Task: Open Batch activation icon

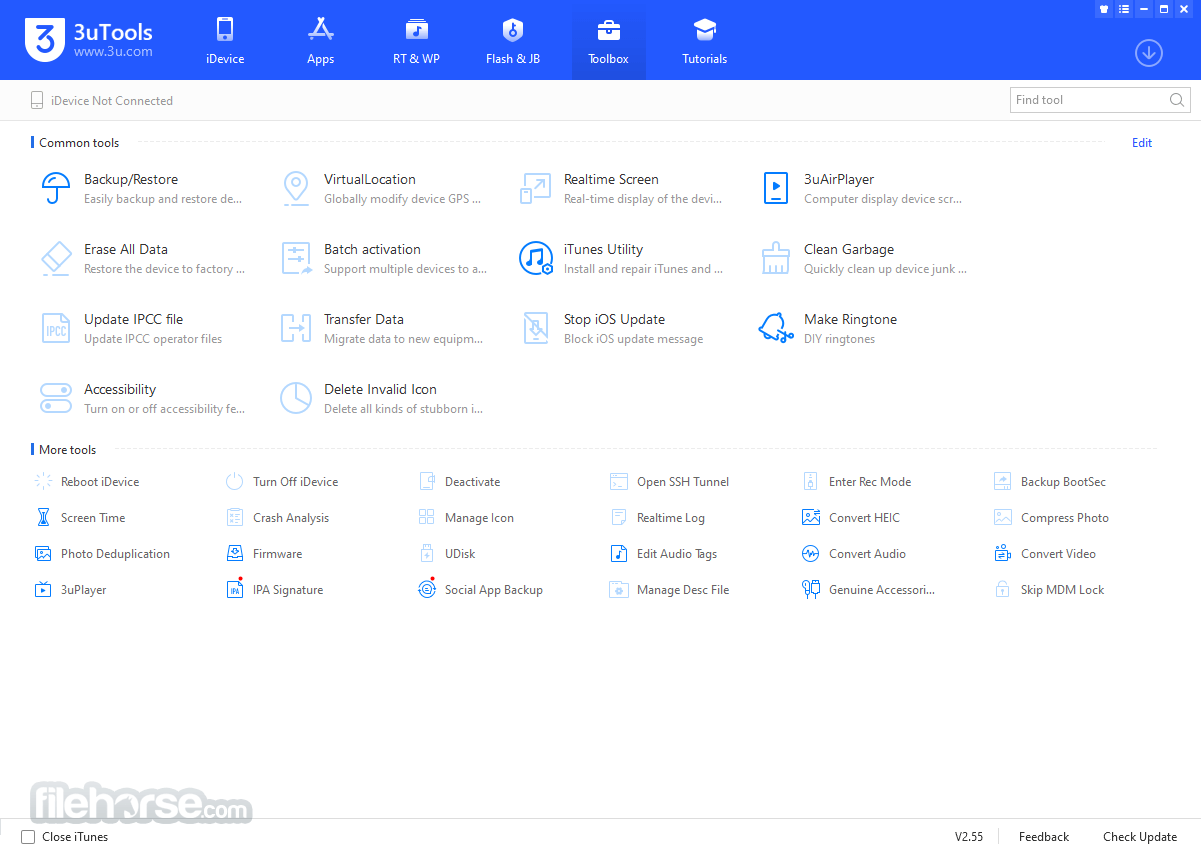Action: point(296,258)
